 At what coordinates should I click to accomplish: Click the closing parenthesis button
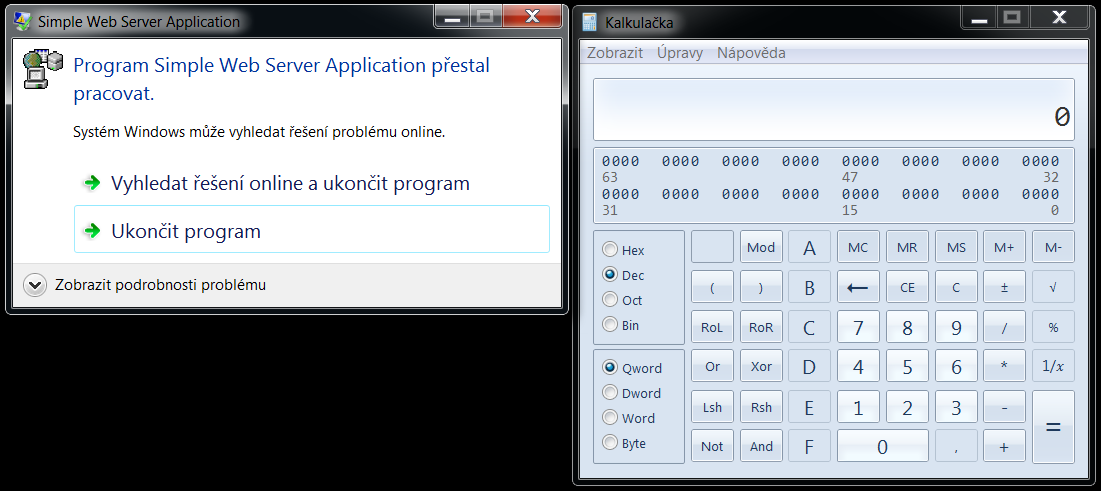click(761, 287)
